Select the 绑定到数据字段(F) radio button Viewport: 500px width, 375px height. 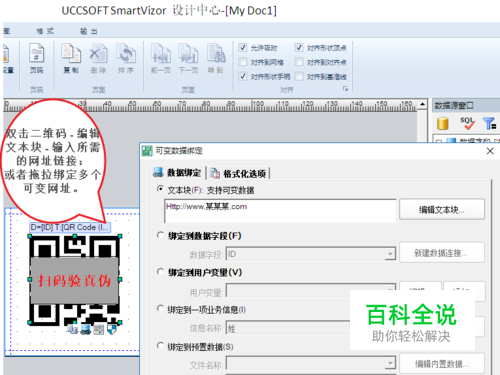[160, 235]
